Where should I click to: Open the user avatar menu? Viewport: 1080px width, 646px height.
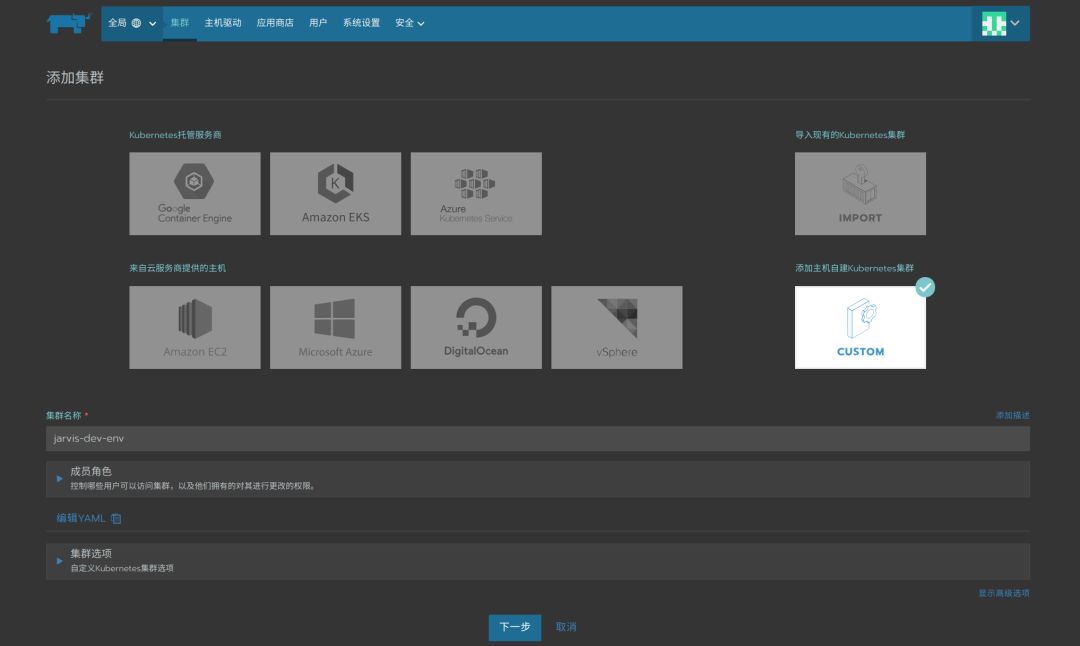[1000, 23]
